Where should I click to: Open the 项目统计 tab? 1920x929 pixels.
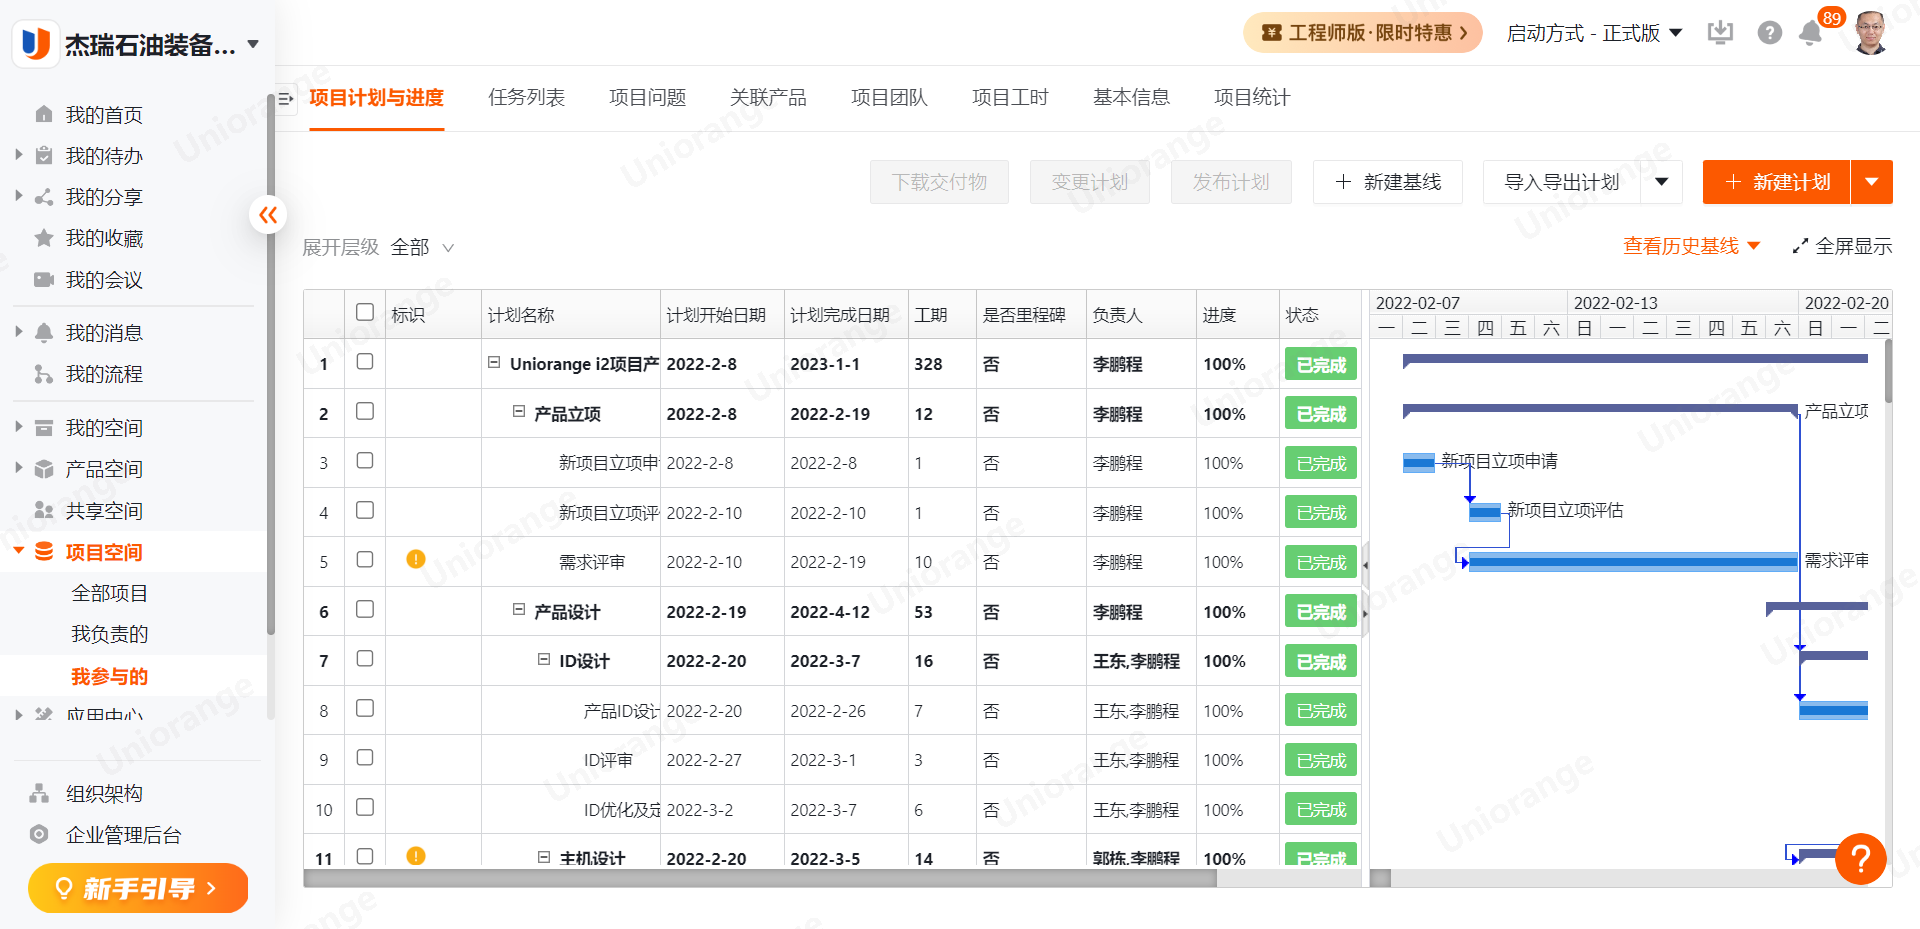pyautogui.click(x=1251, y=98)
